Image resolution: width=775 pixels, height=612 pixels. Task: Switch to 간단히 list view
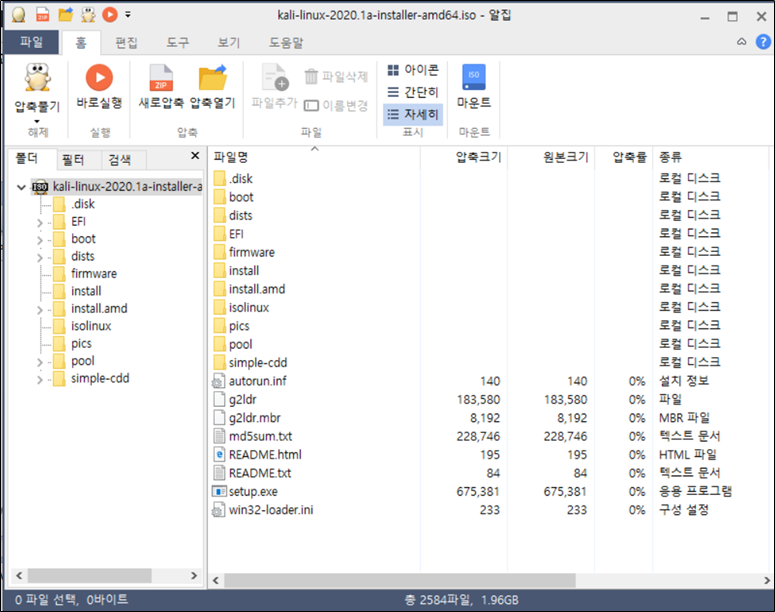coord(413,92)
